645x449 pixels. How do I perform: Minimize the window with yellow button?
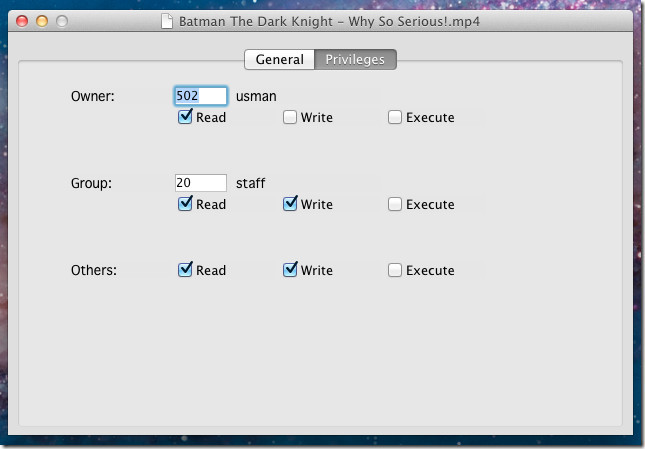click(x=42, y=21)
